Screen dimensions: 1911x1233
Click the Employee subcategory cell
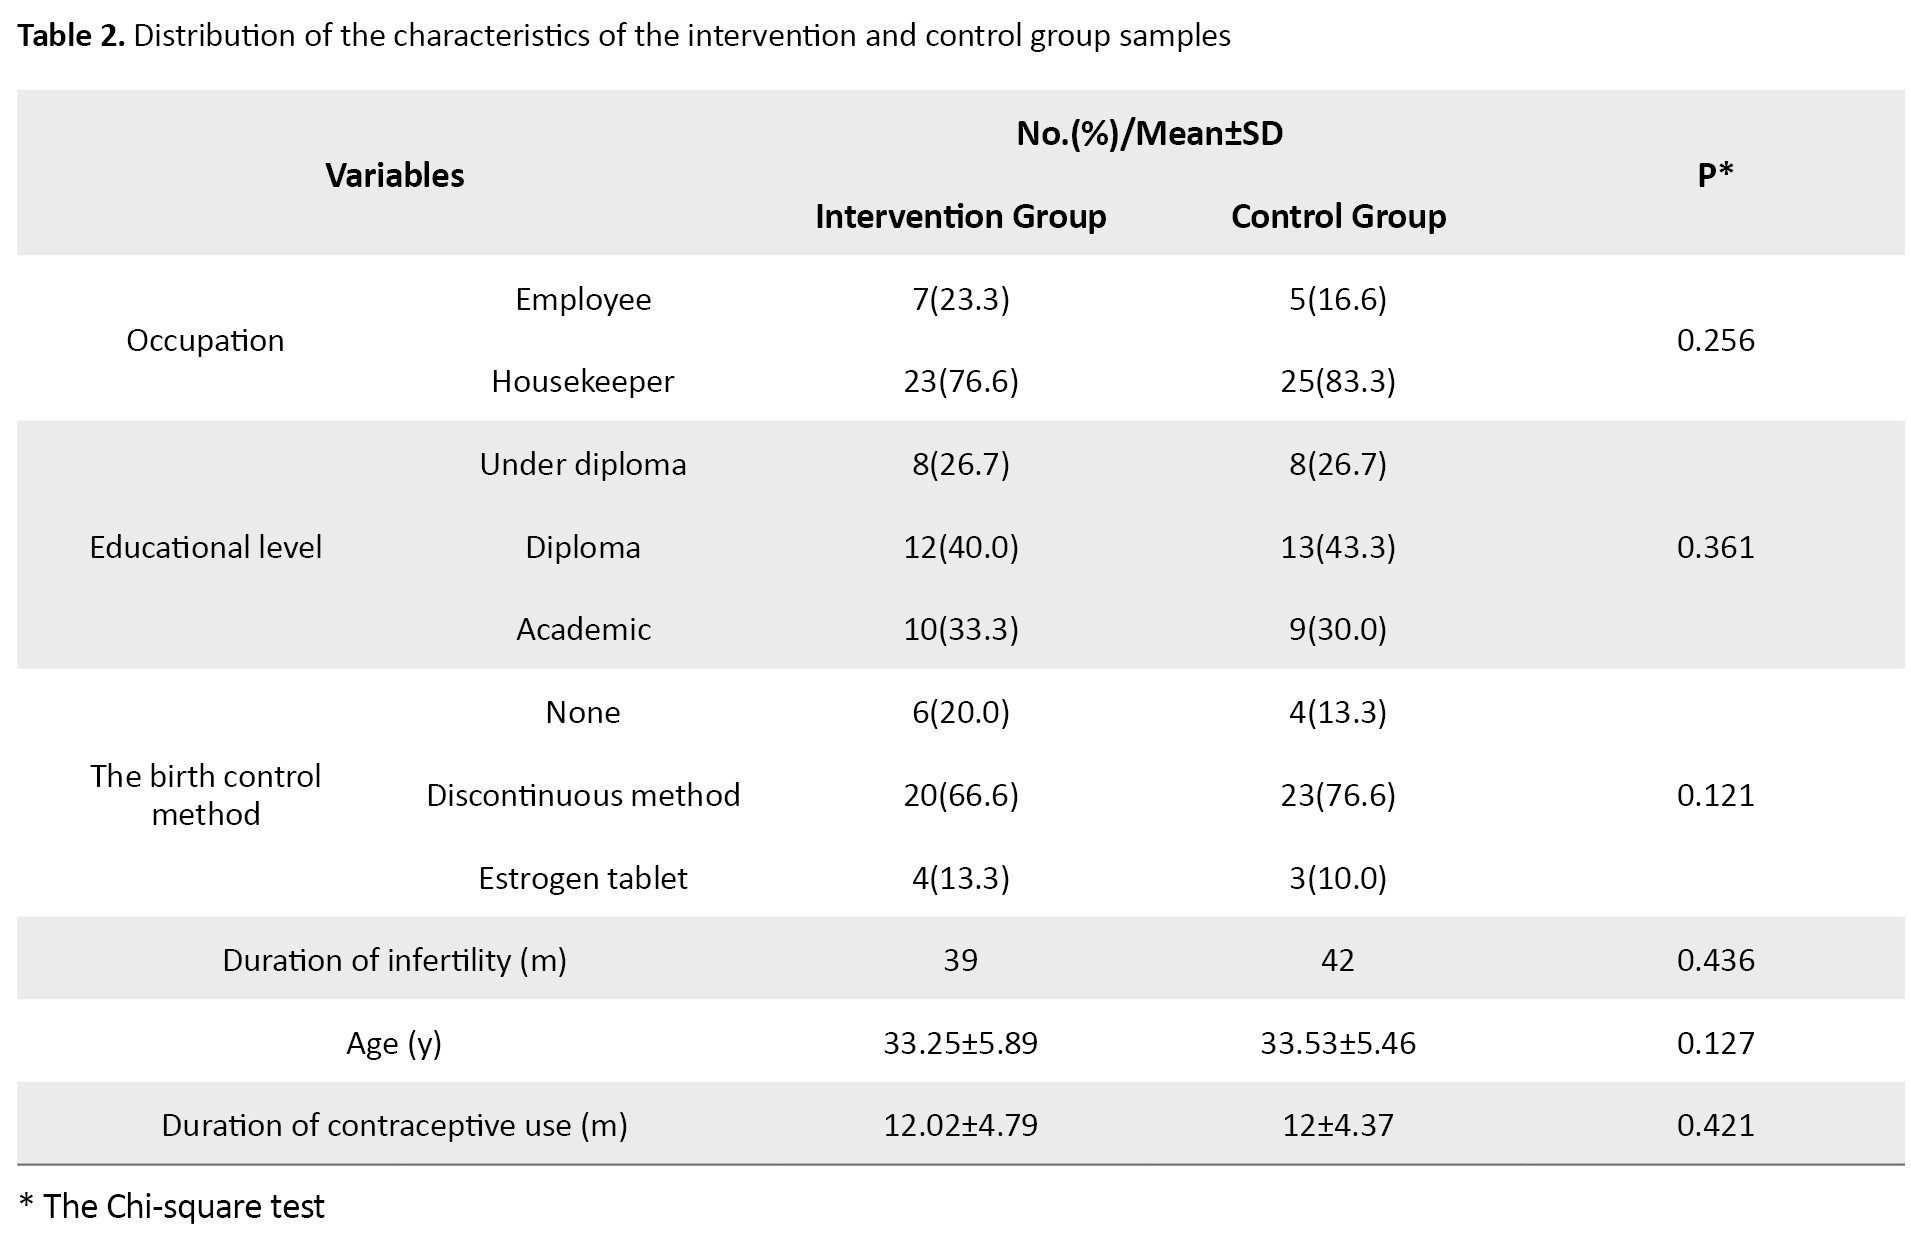pyautogui.click(x=583, y=299)
